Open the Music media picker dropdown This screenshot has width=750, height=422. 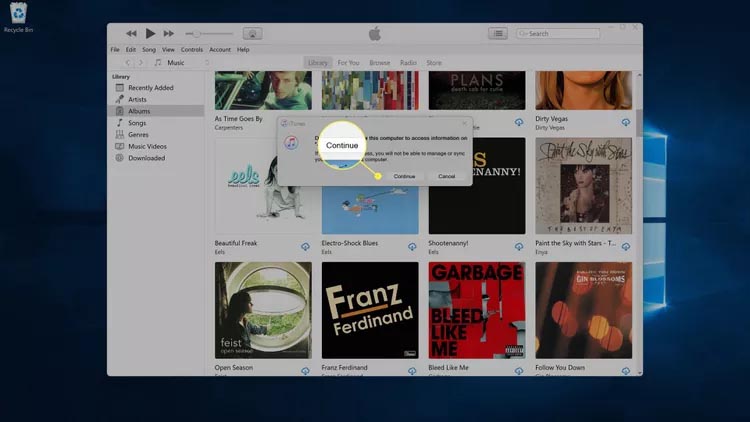tap(182, 63)
